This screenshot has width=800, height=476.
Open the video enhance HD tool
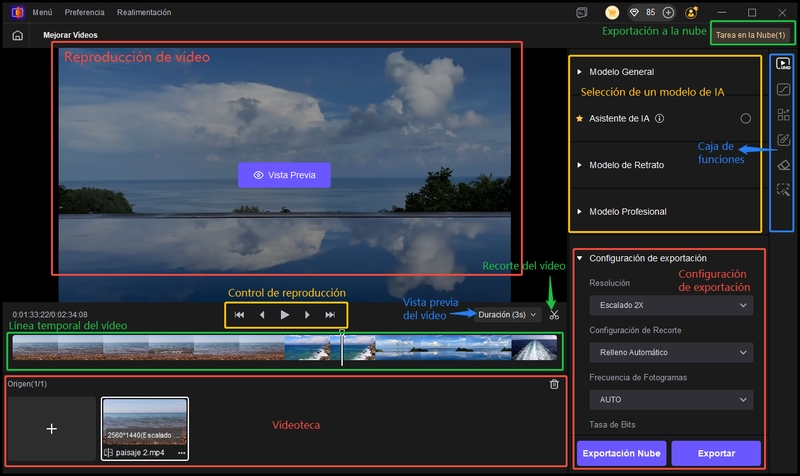[784, 66]
